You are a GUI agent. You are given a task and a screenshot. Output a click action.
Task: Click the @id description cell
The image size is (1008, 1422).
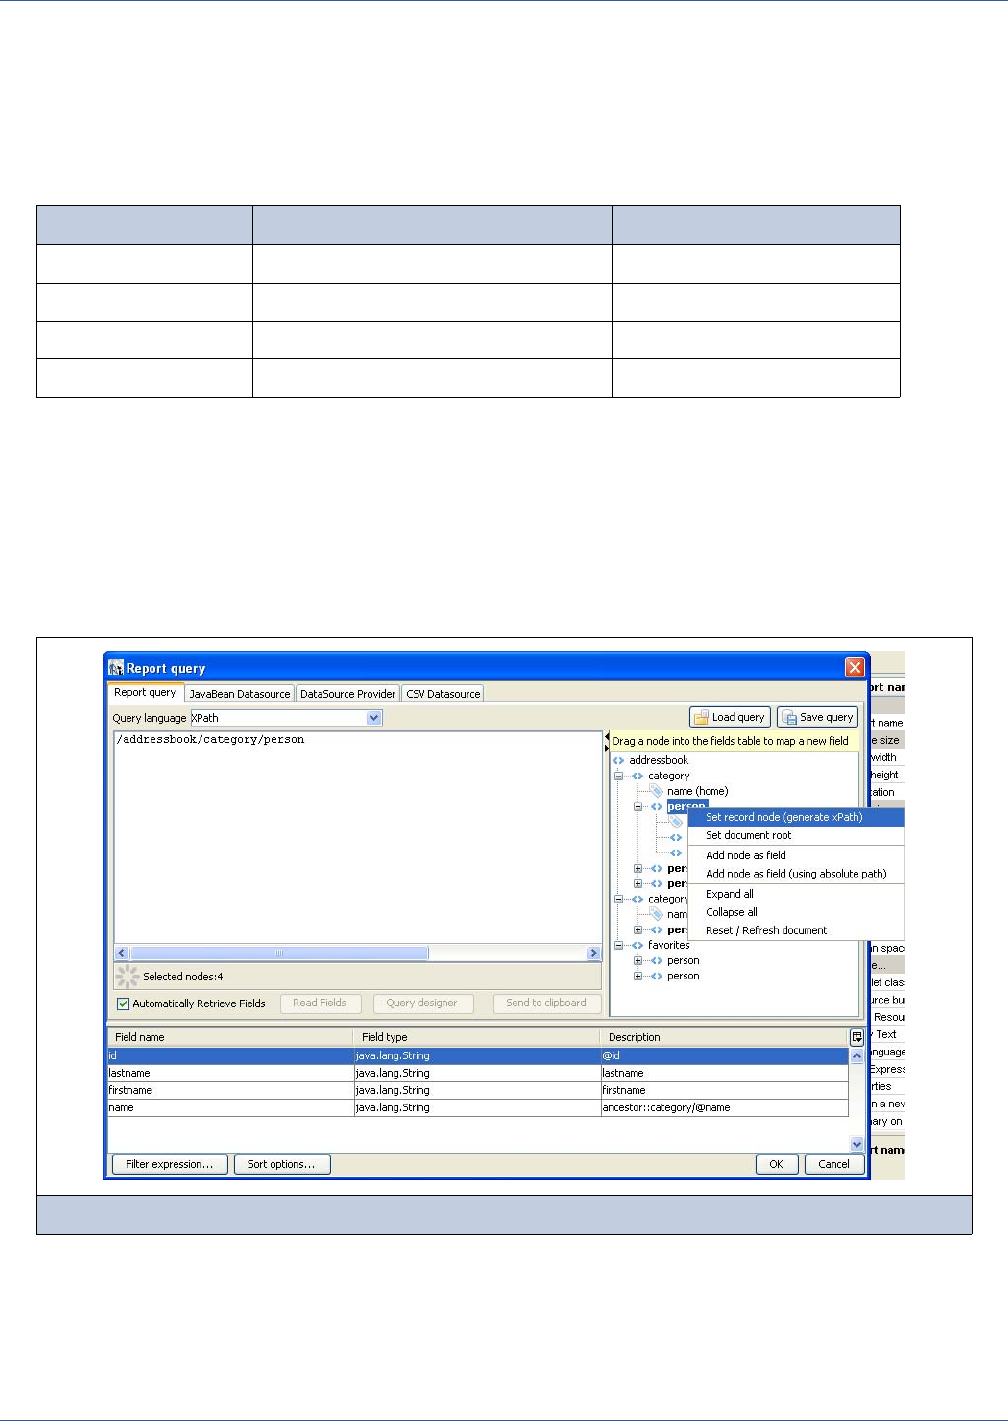[x=724, y=1055]
